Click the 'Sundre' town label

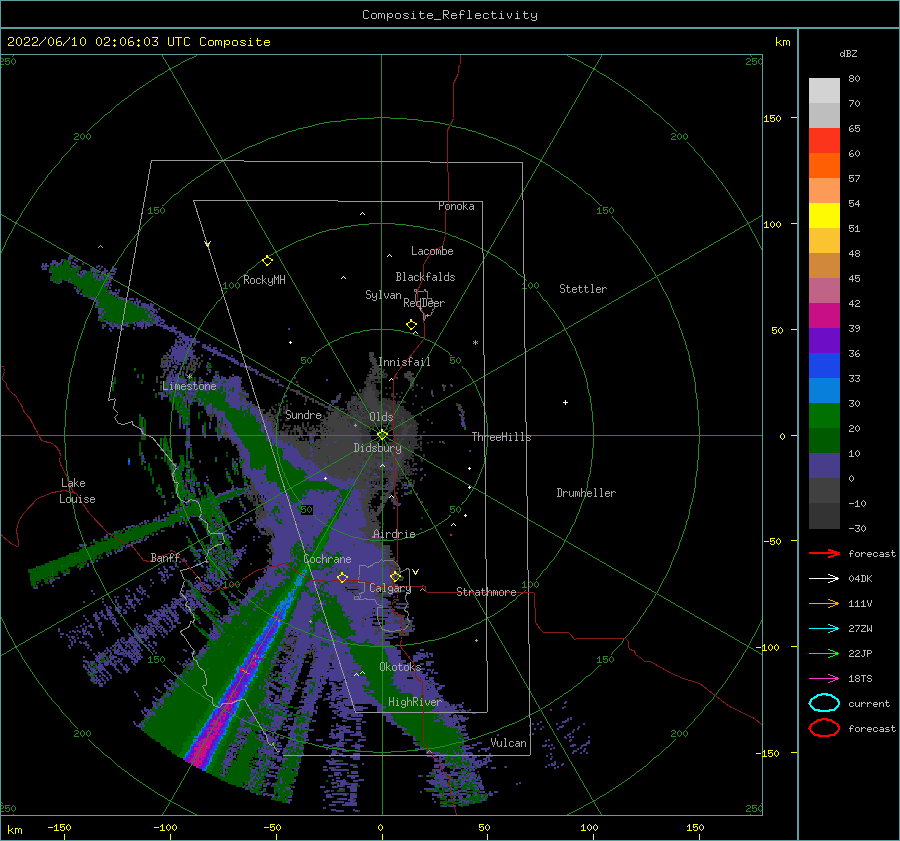pos(304,414)
